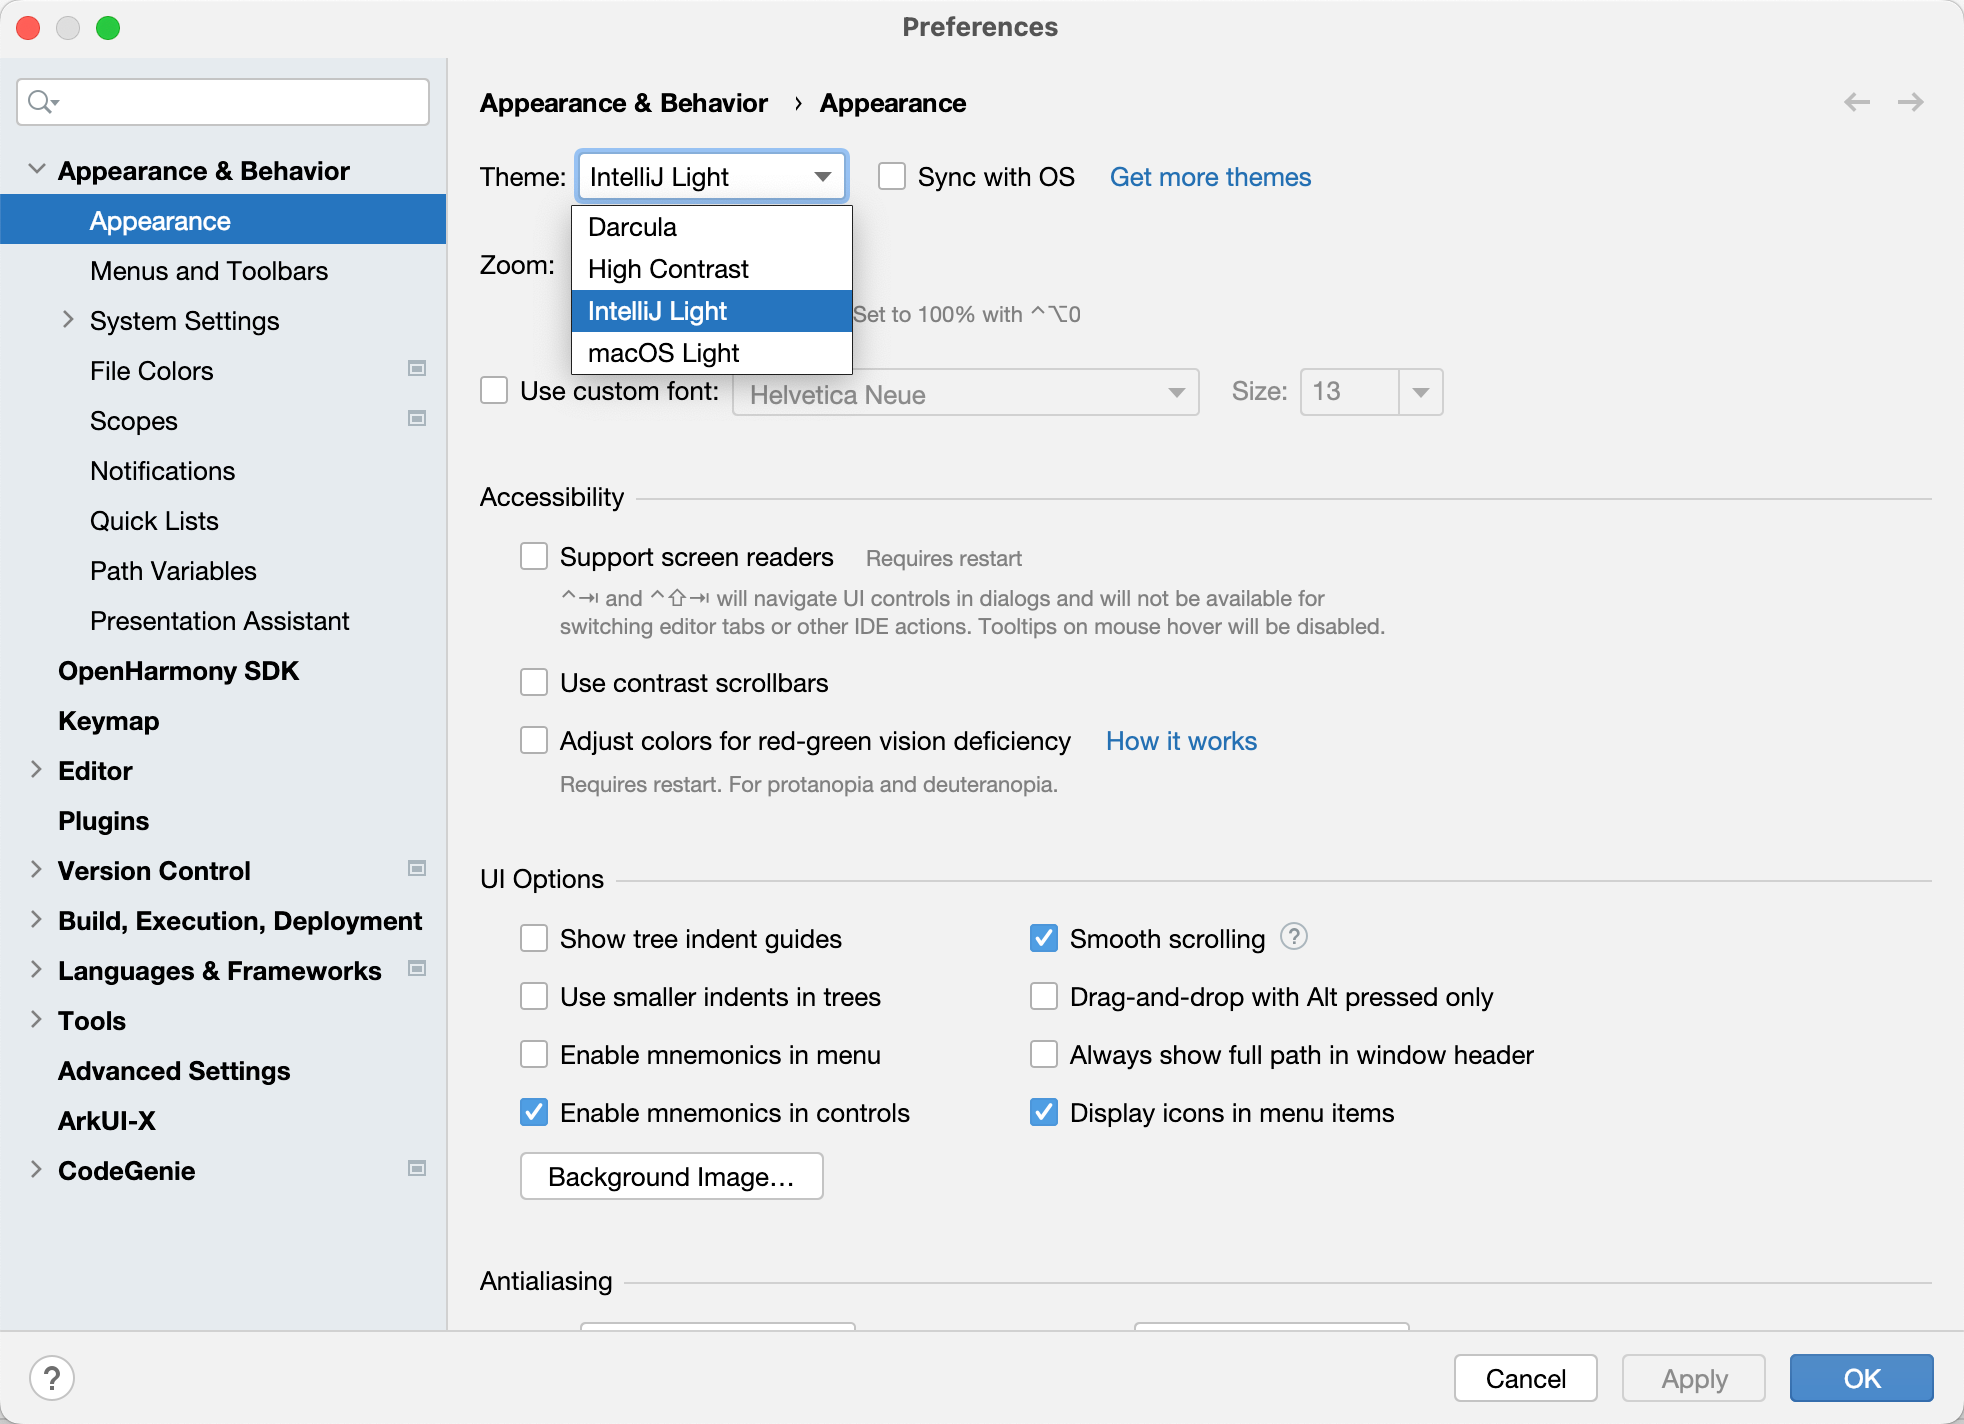This screenshot has height=1424, width=1964.
Task: Click File Colors project-level icon
Action: (417, 368)
